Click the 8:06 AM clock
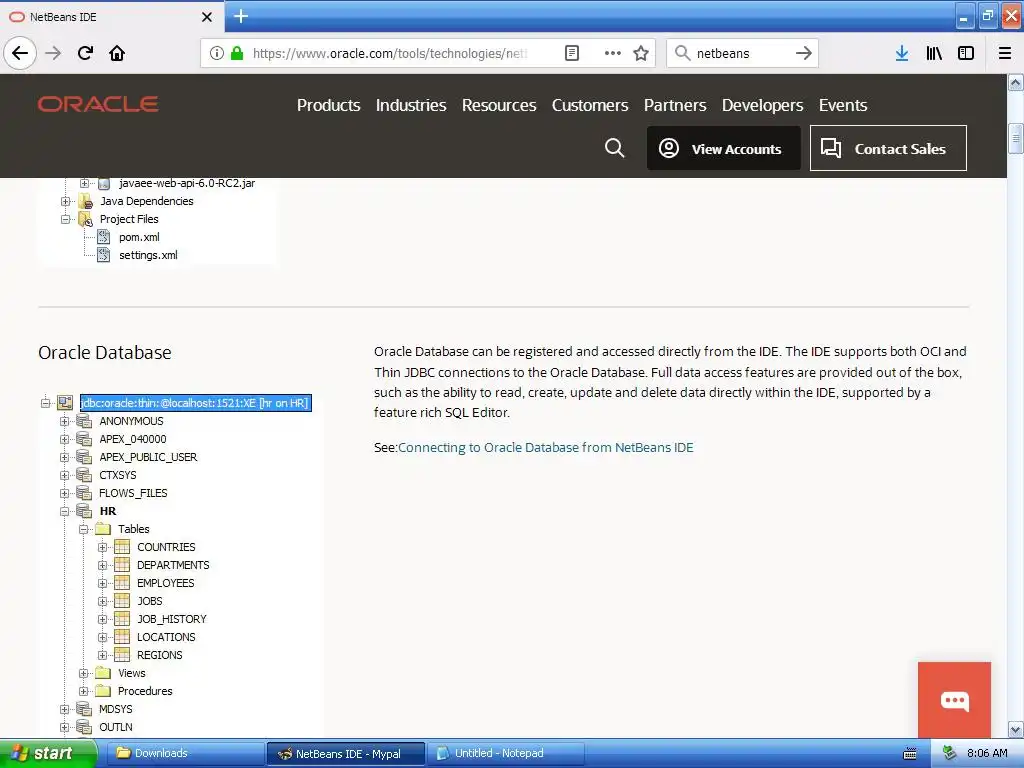Screen dimensions: 1024x768 [987, 753]
